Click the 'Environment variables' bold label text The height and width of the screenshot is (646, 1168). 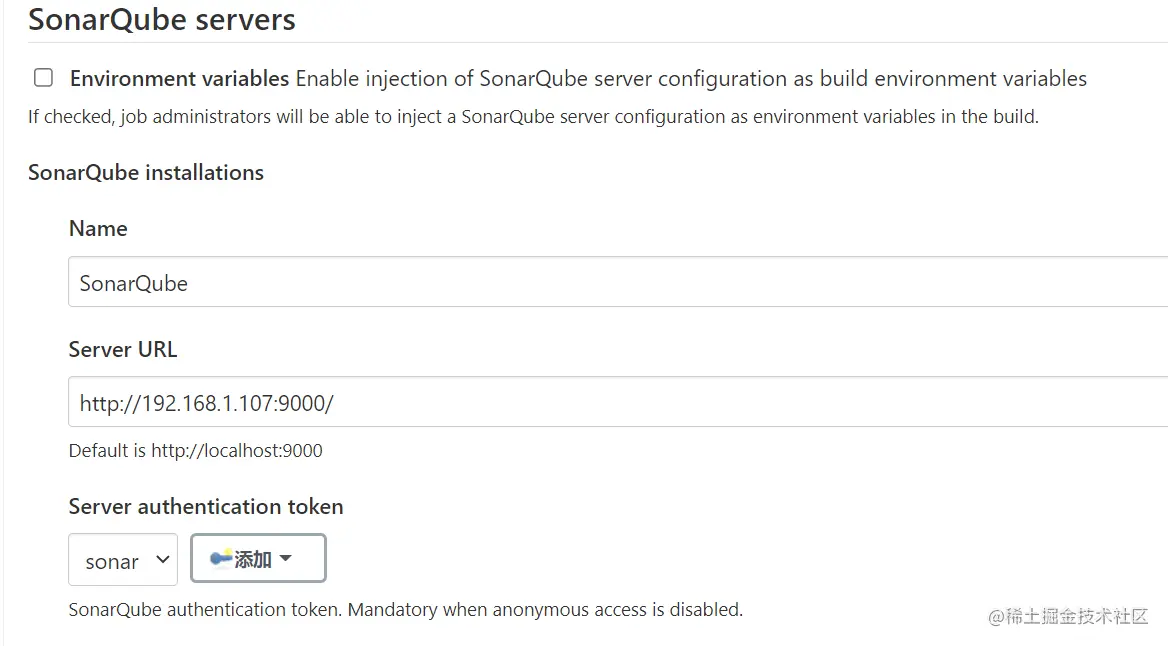(179, 79)
